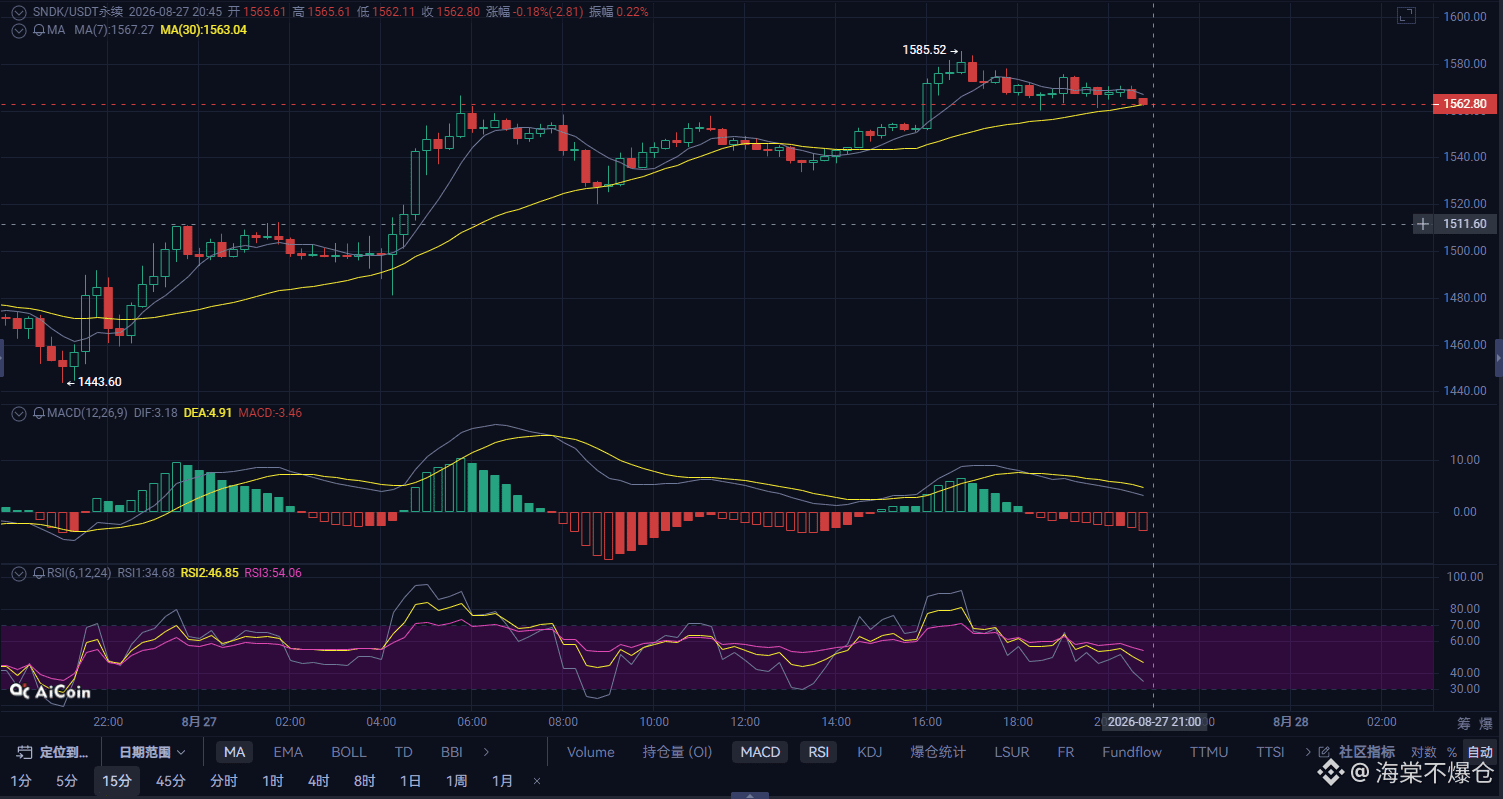Click the DEA:4.91 value
Screen dimensions: 1503x799
coord(208,412)
